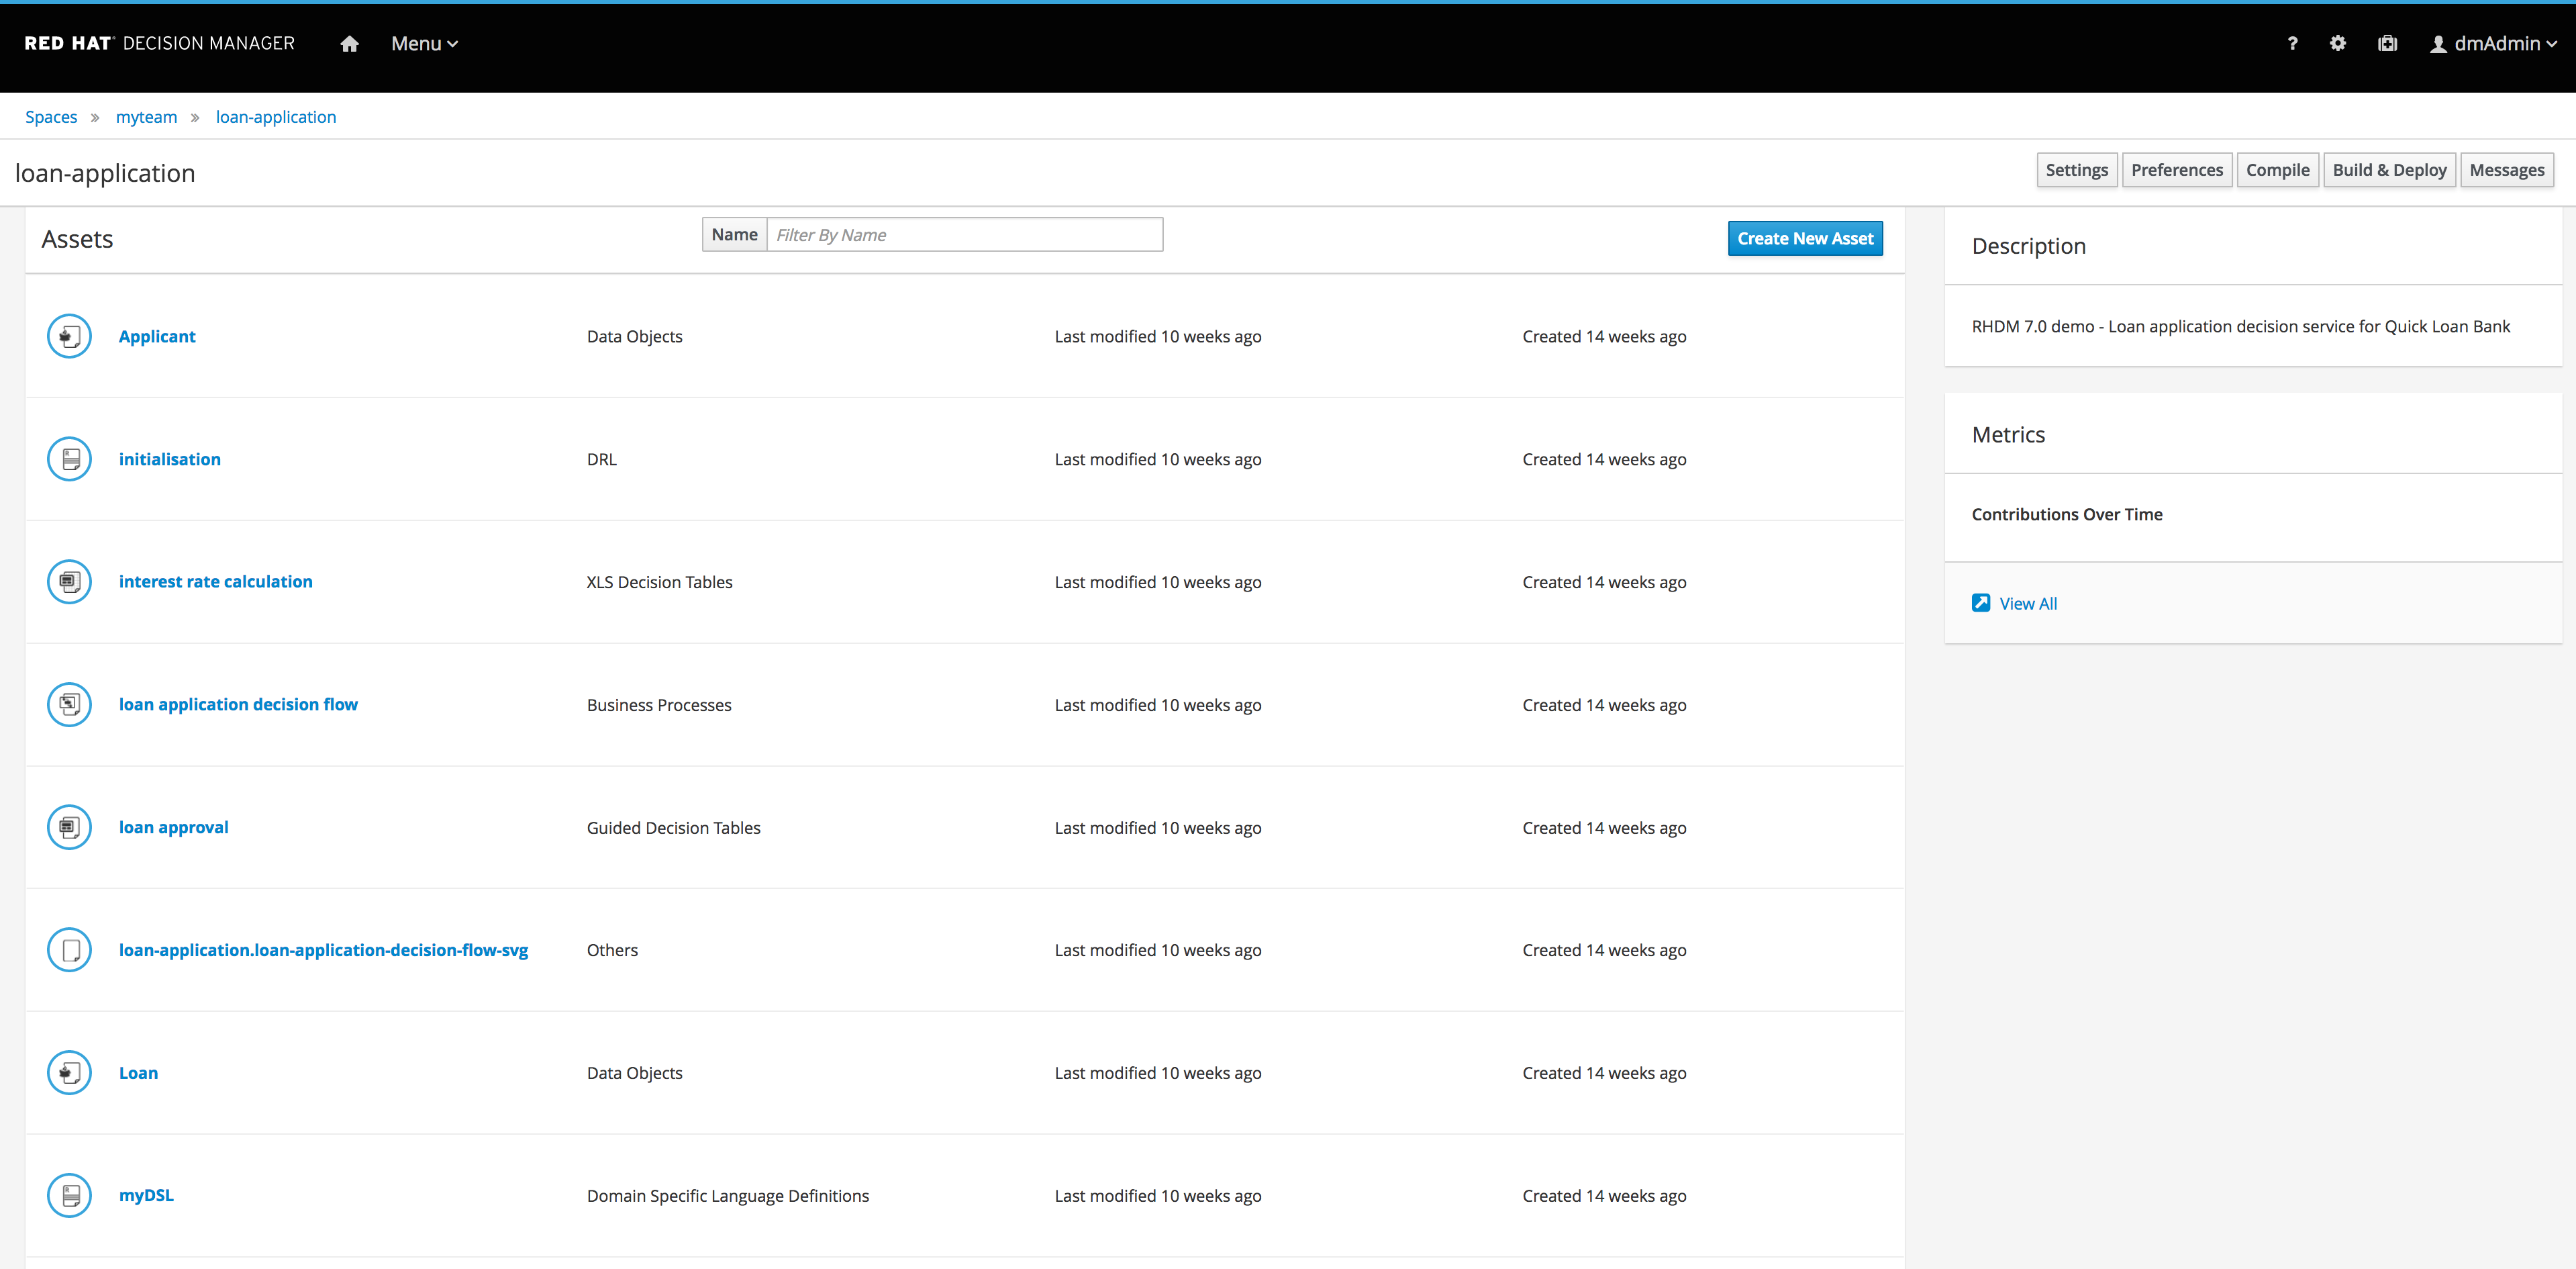2576x1269 pixels.
Task: Focus the Filter By Name field
Action: click(963, 235)
